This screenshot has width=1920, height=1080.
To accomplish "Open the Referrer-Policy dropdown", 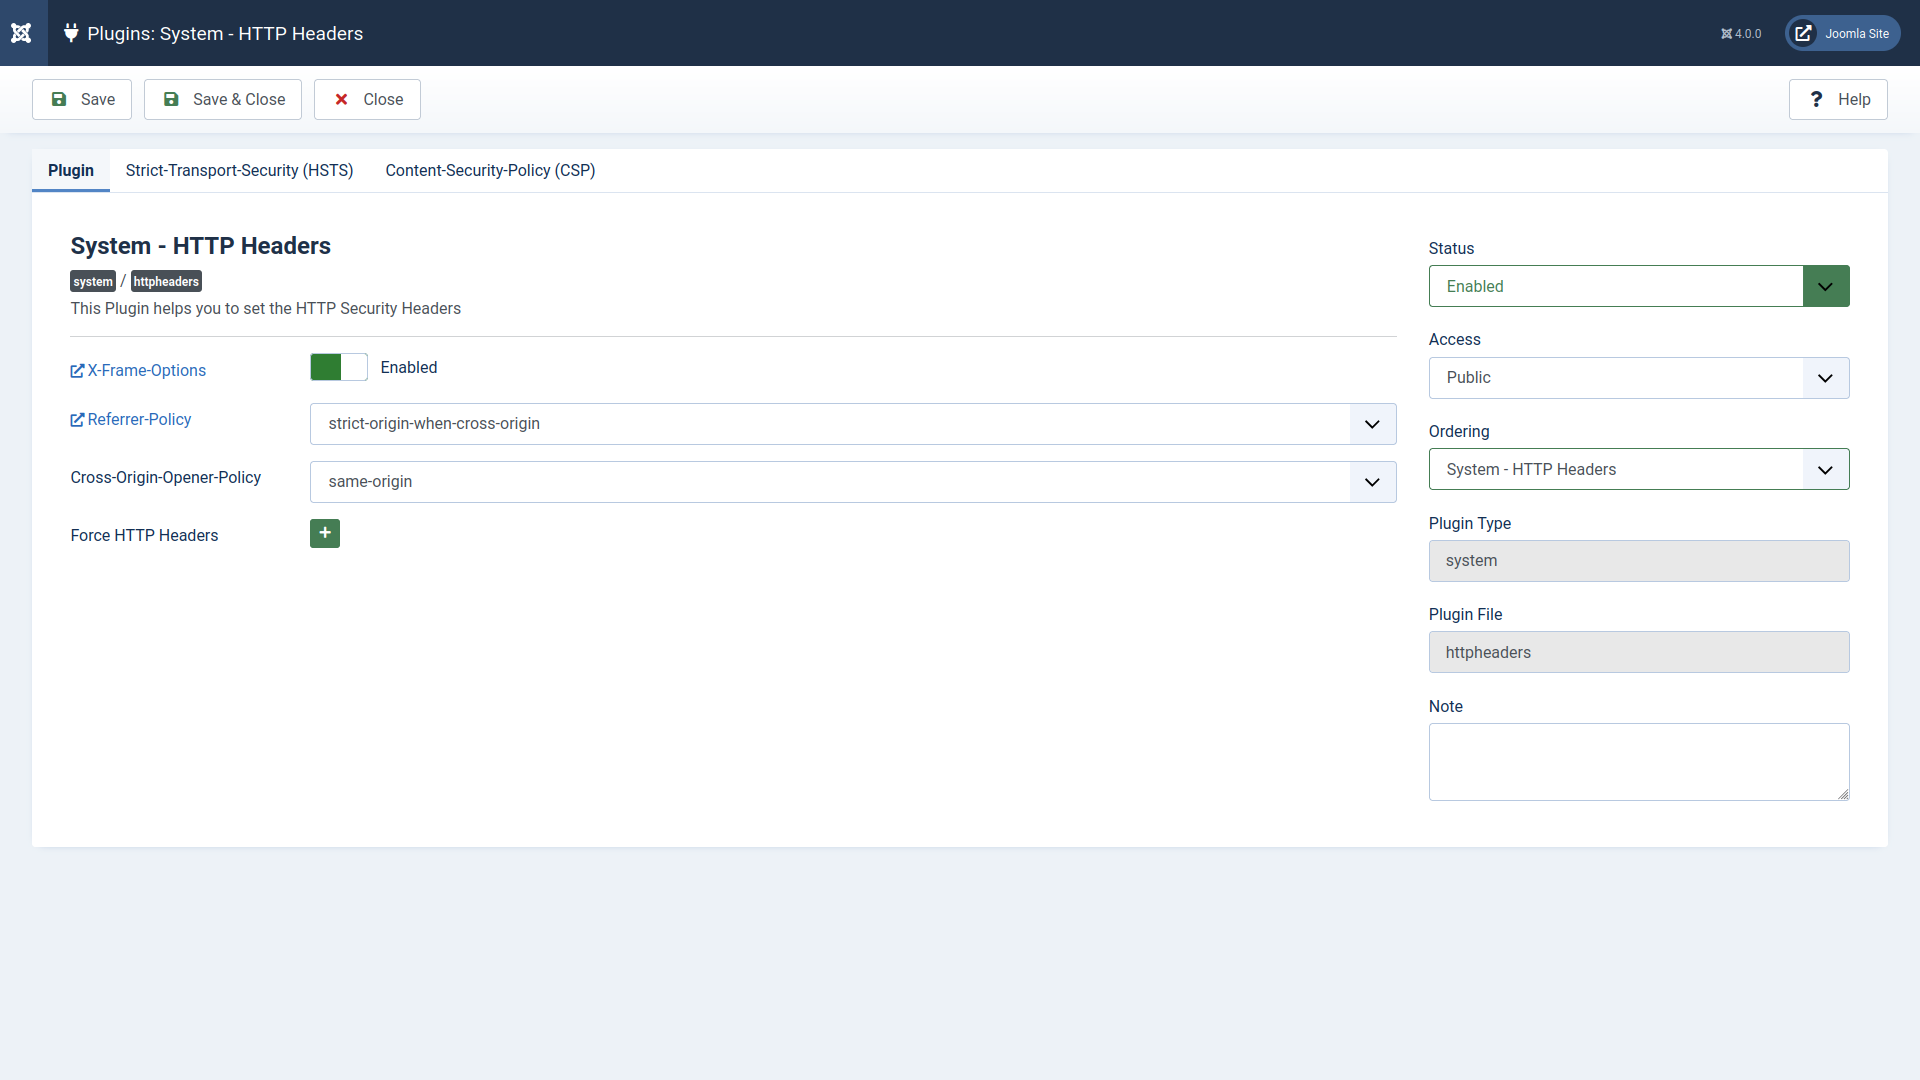I will tap(852, 424).
